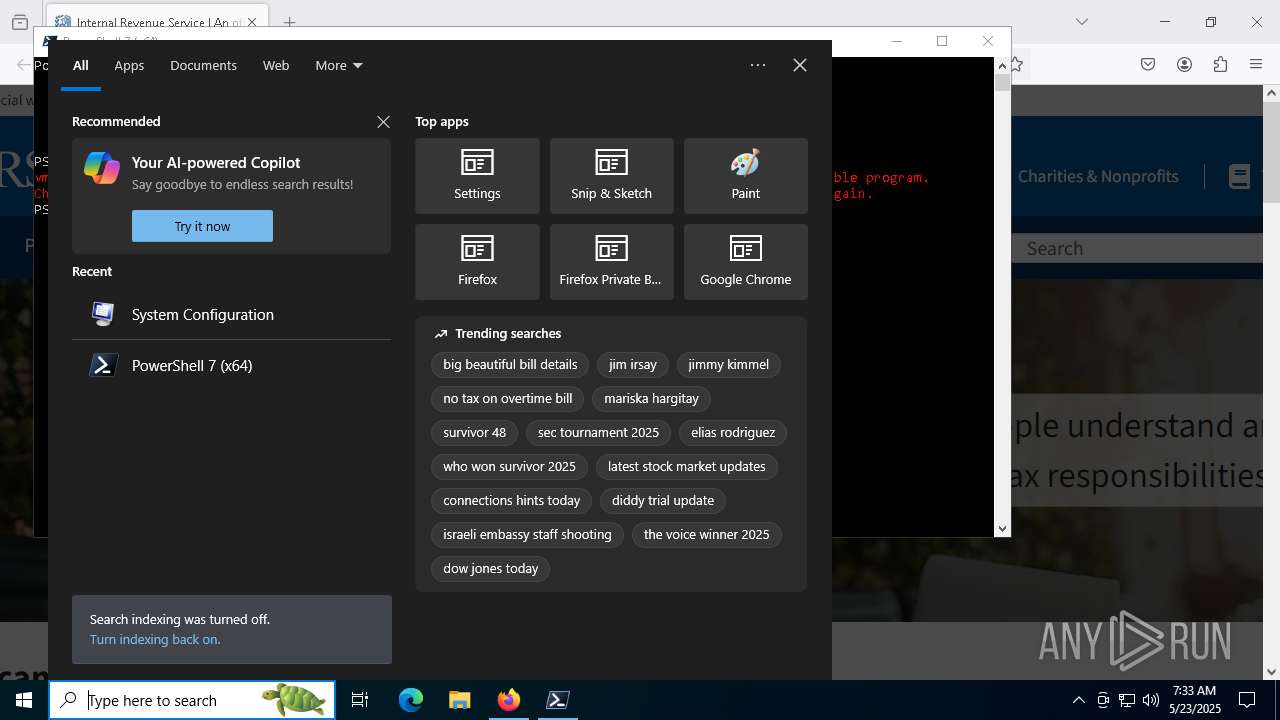This screenshot has width=1280, height=720.
Task: Click the IRS website Search field
Action: tap(1137, 248)
